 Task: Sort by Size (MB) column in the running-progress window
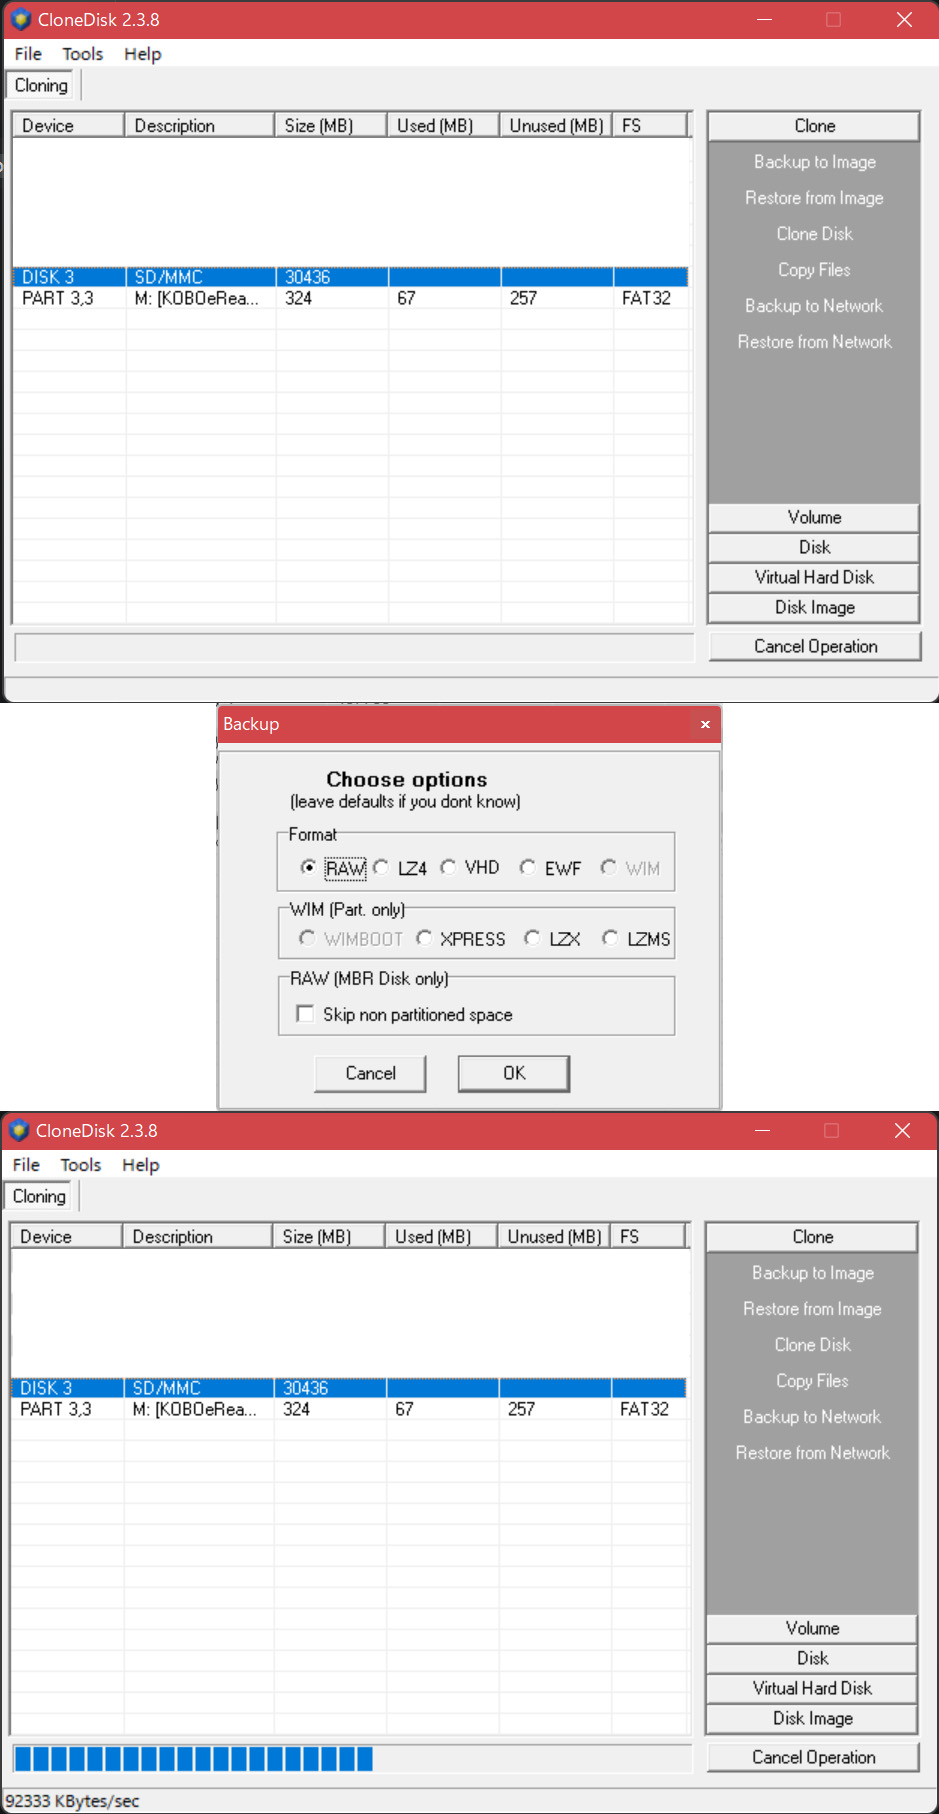[x=328, y=1236]
